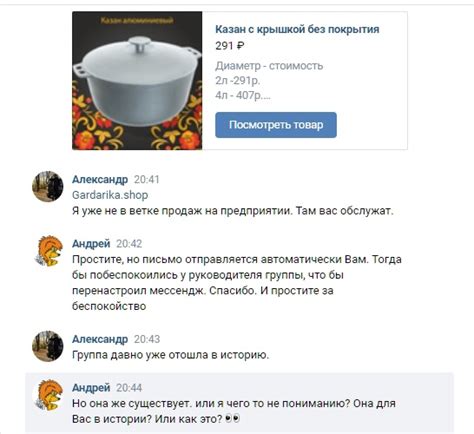Click Андрей's hedgehog avatar at 20:44 message

pos(49,395)
